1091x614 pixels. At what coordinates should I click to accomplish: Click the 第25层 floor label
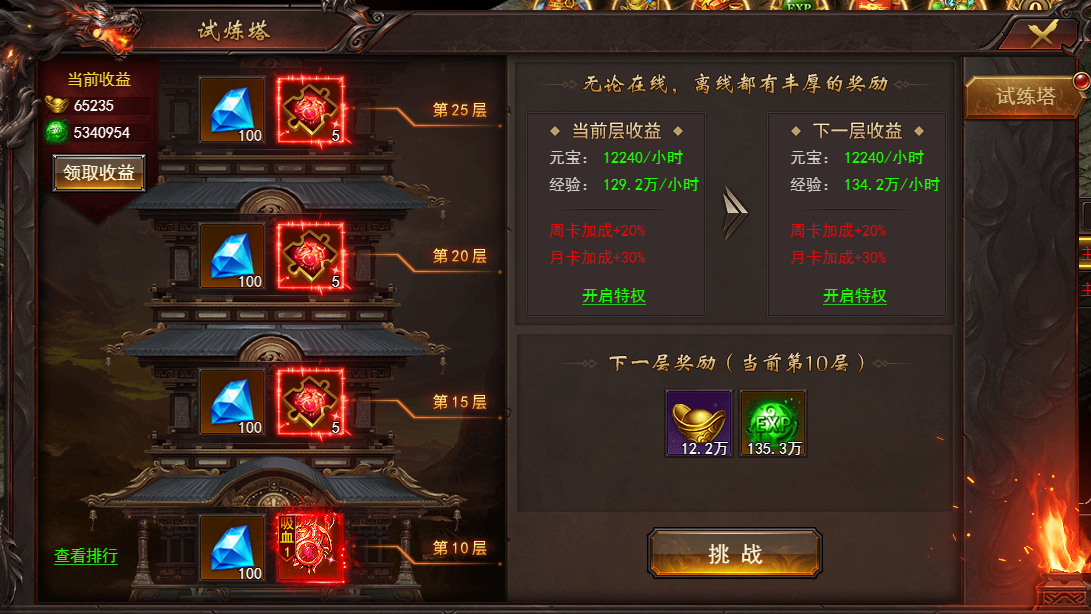click(x=459, y=110)
